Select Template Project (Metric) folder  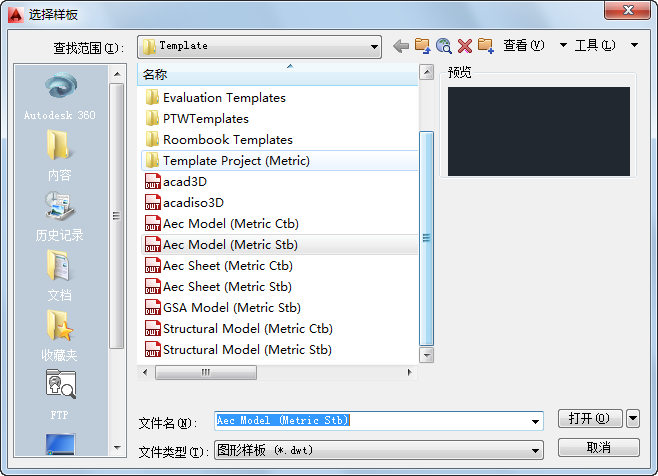(x=279, y=161)
